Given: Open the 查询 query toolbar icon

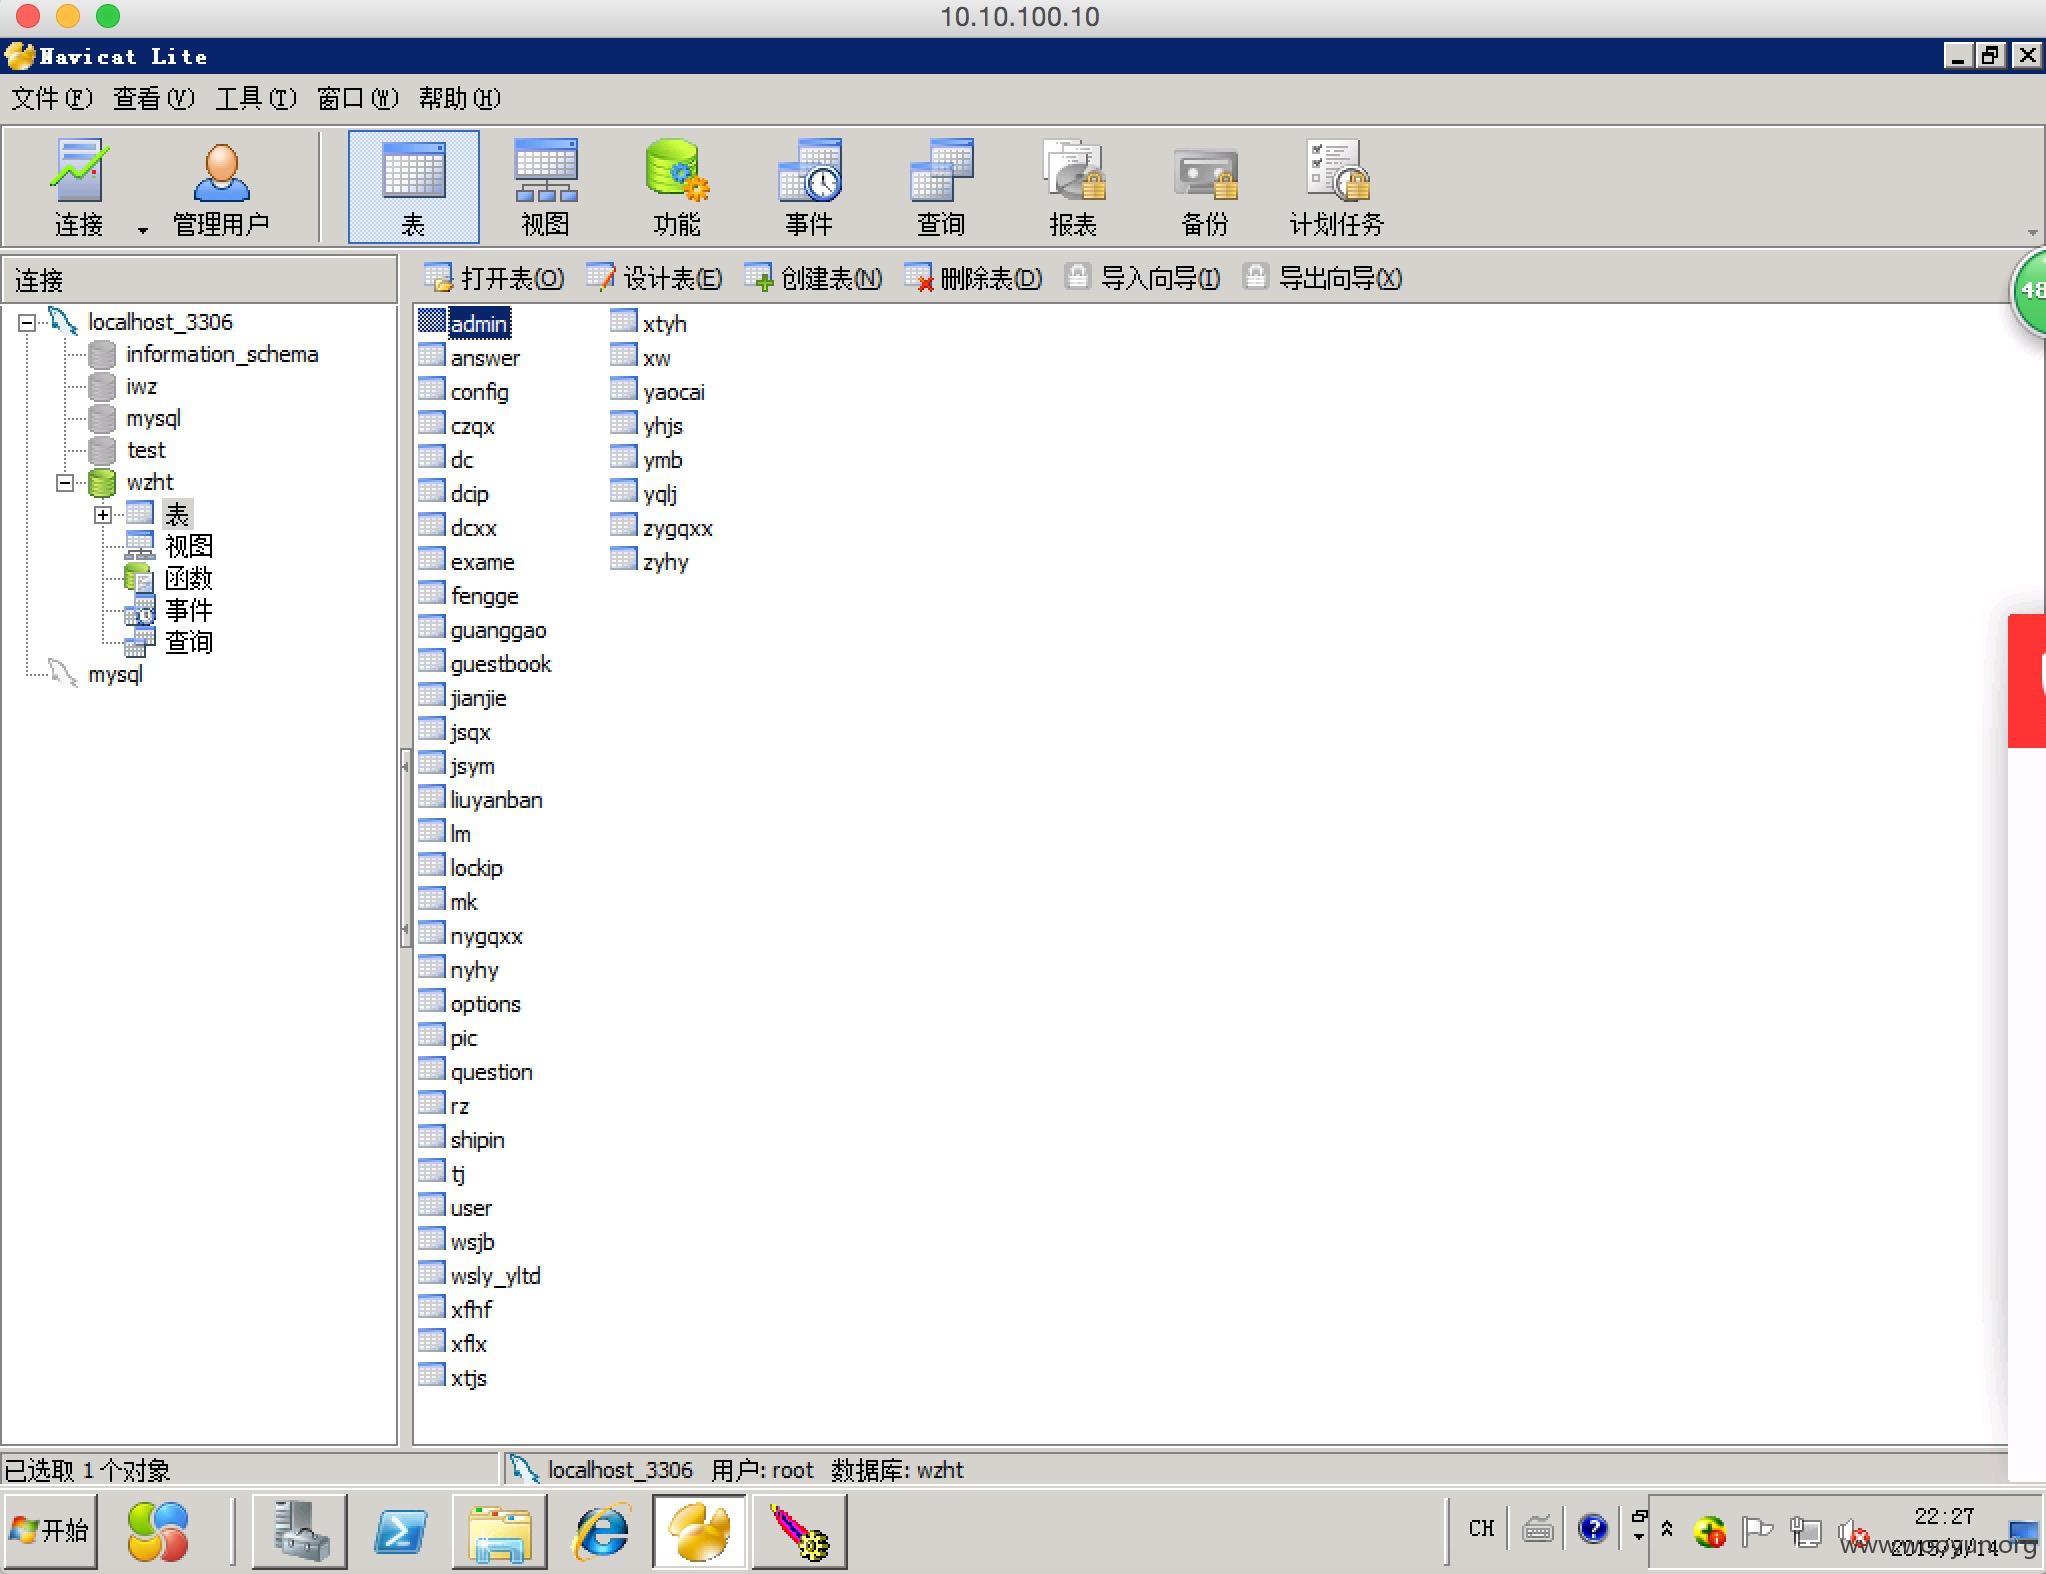Looking at the screenshot, I should (941, 188).
